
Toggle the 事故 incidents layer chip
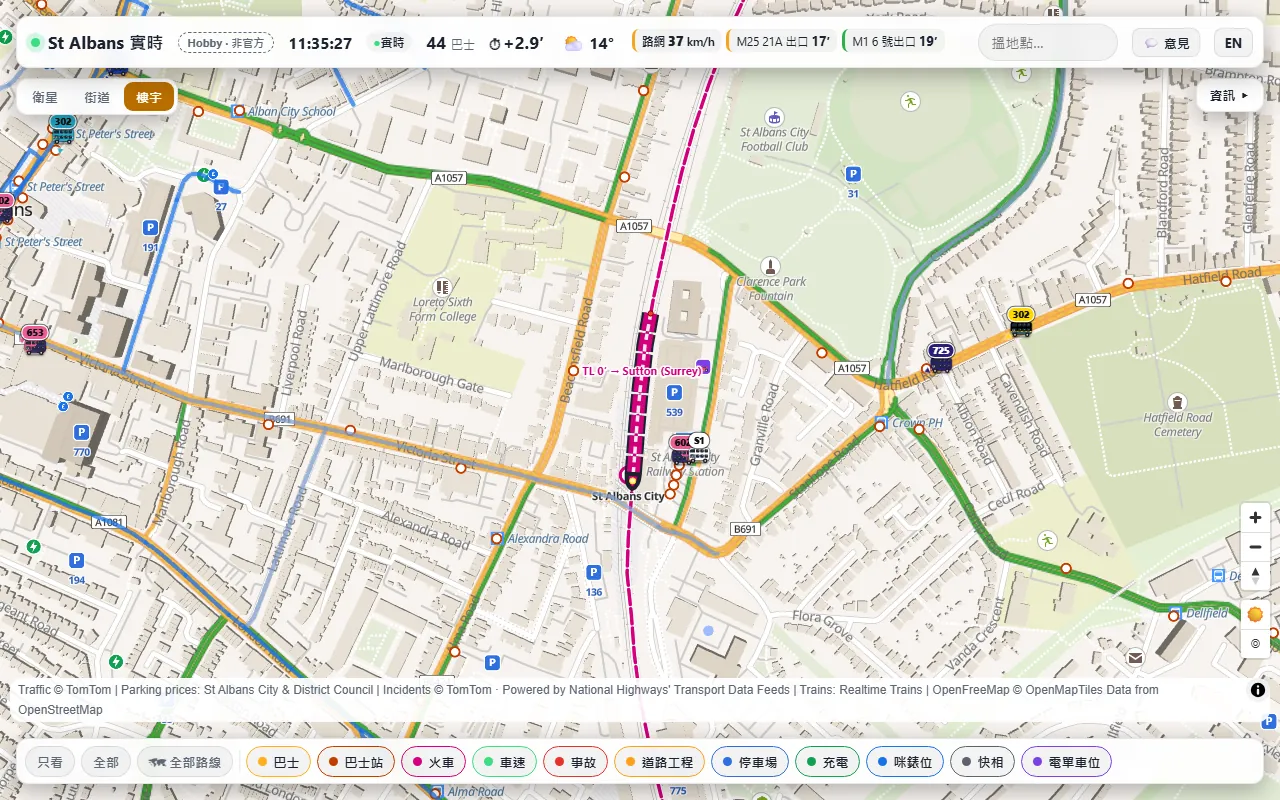[576, 763]
